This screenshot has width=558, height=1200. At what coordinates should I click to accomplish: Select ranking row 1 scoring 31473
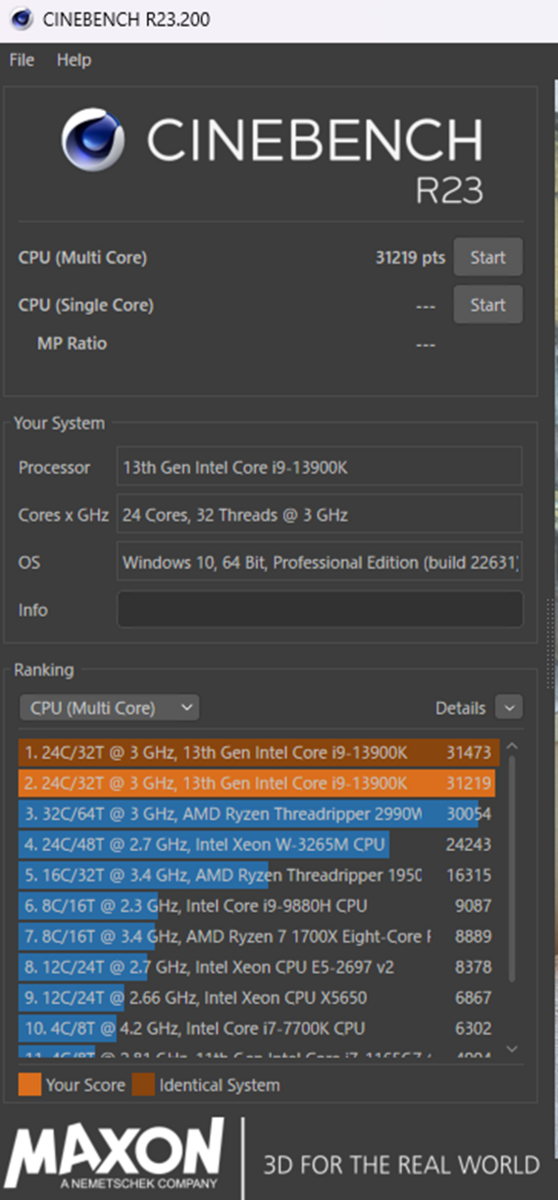pos(259,752)
